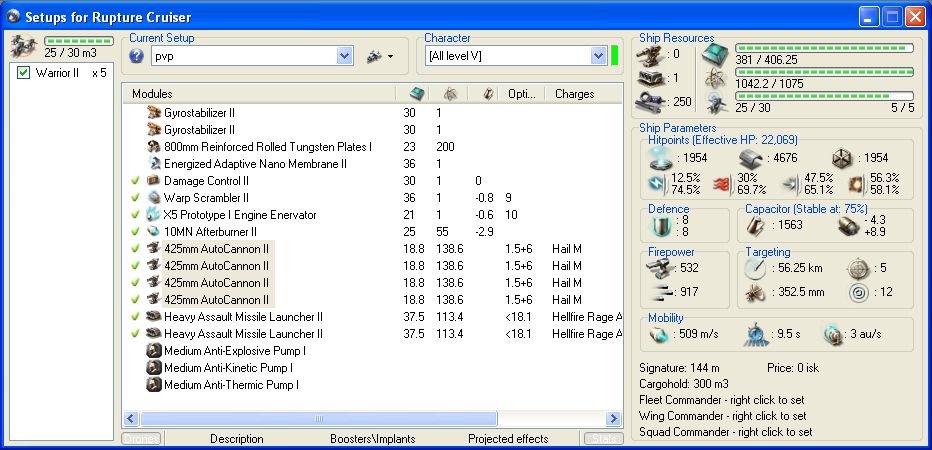Open the ship selection icon menu
The image size is (932, 450).
(x=380, y=56)
